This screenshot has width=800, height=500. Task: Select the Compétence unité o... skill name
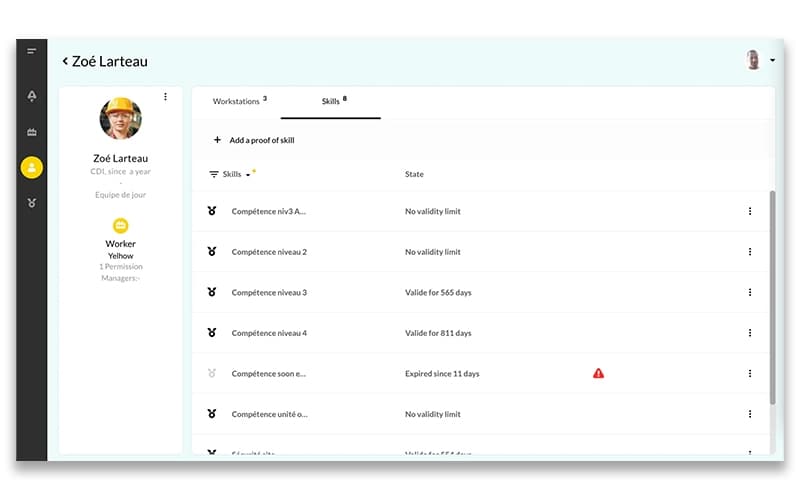[x=269, y=414]
